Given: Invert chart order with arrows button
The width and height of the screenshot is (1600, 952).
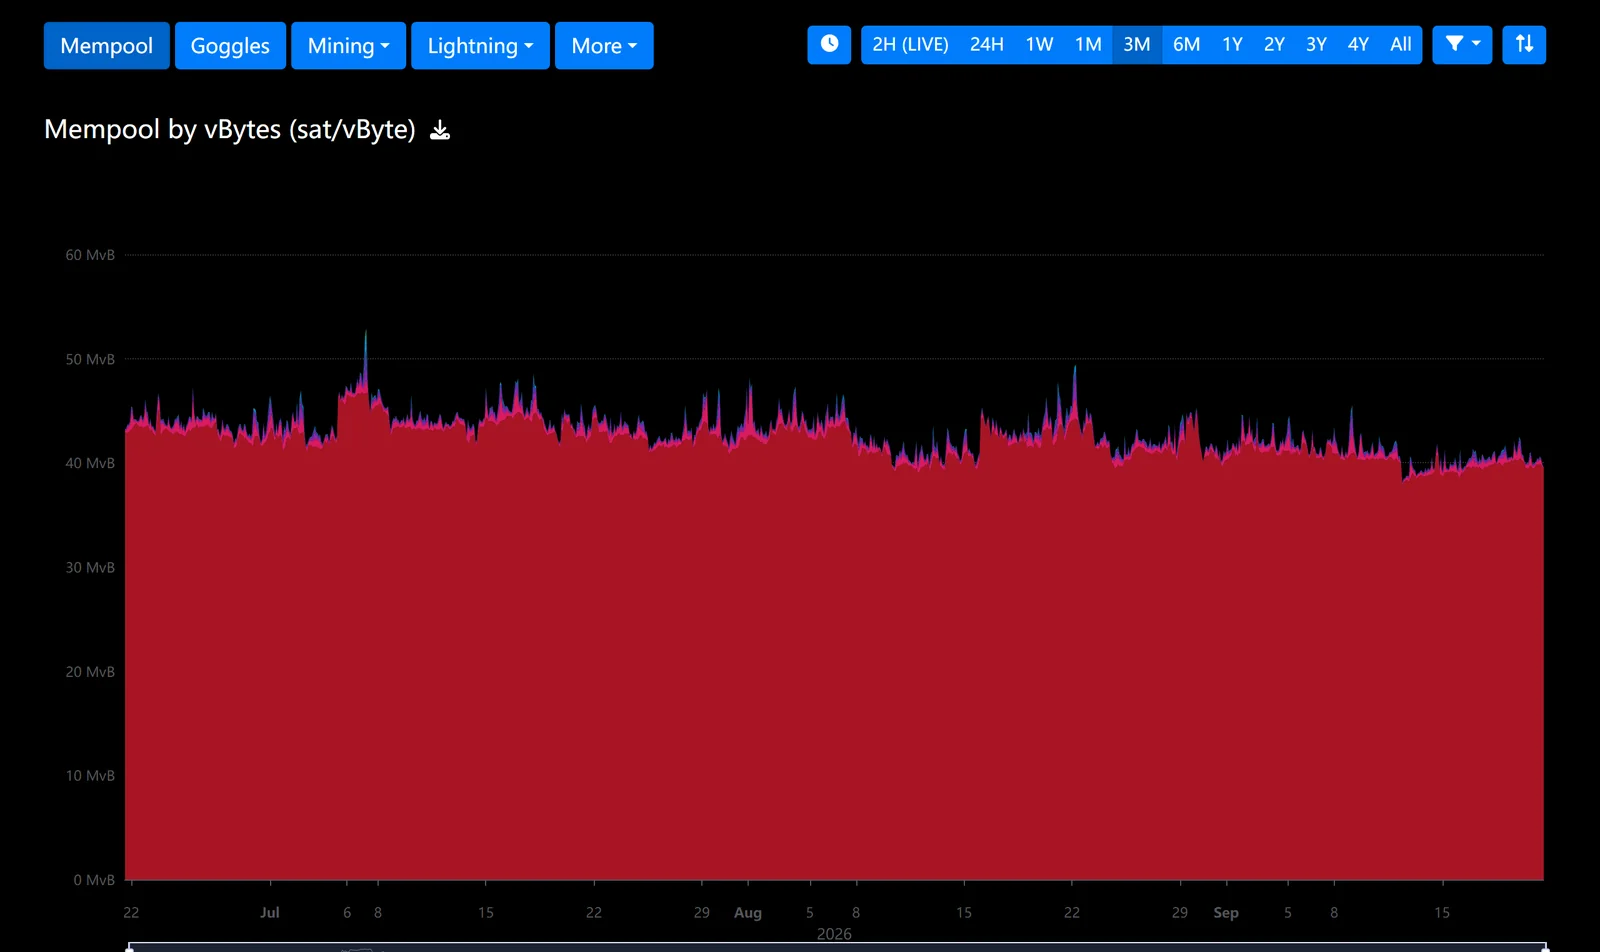Looking at the screenshot, I should pyautogui.click(x=1524, y=45).
